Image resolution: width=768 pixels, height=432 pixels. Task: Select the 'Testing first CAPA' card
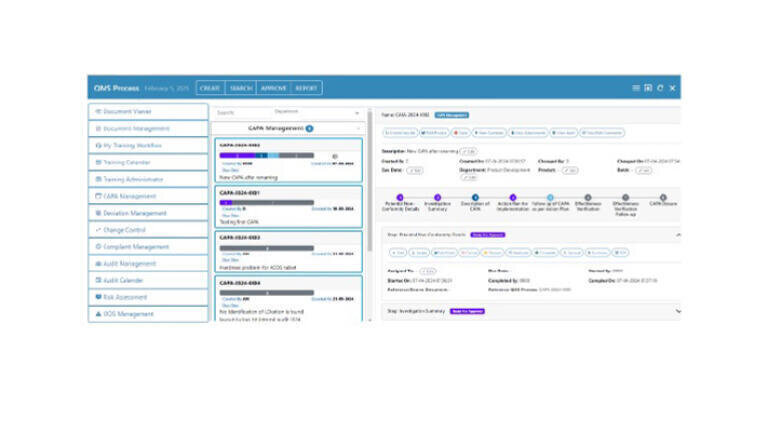click(288, 206)
